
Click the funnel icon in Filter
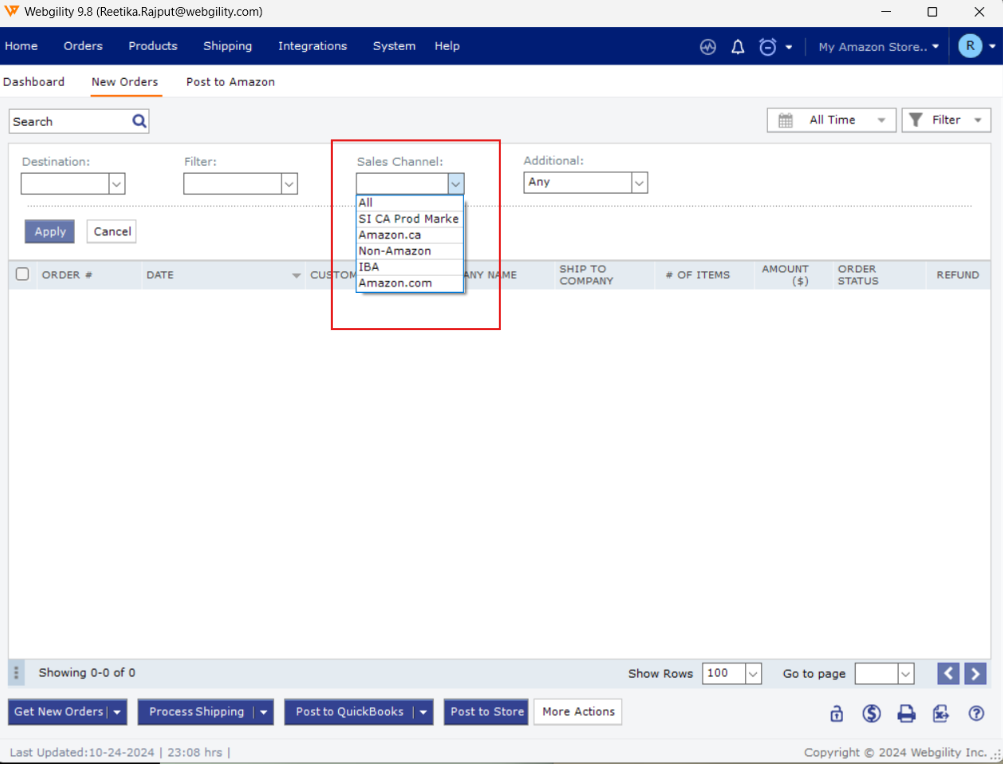tap(915, 120)
